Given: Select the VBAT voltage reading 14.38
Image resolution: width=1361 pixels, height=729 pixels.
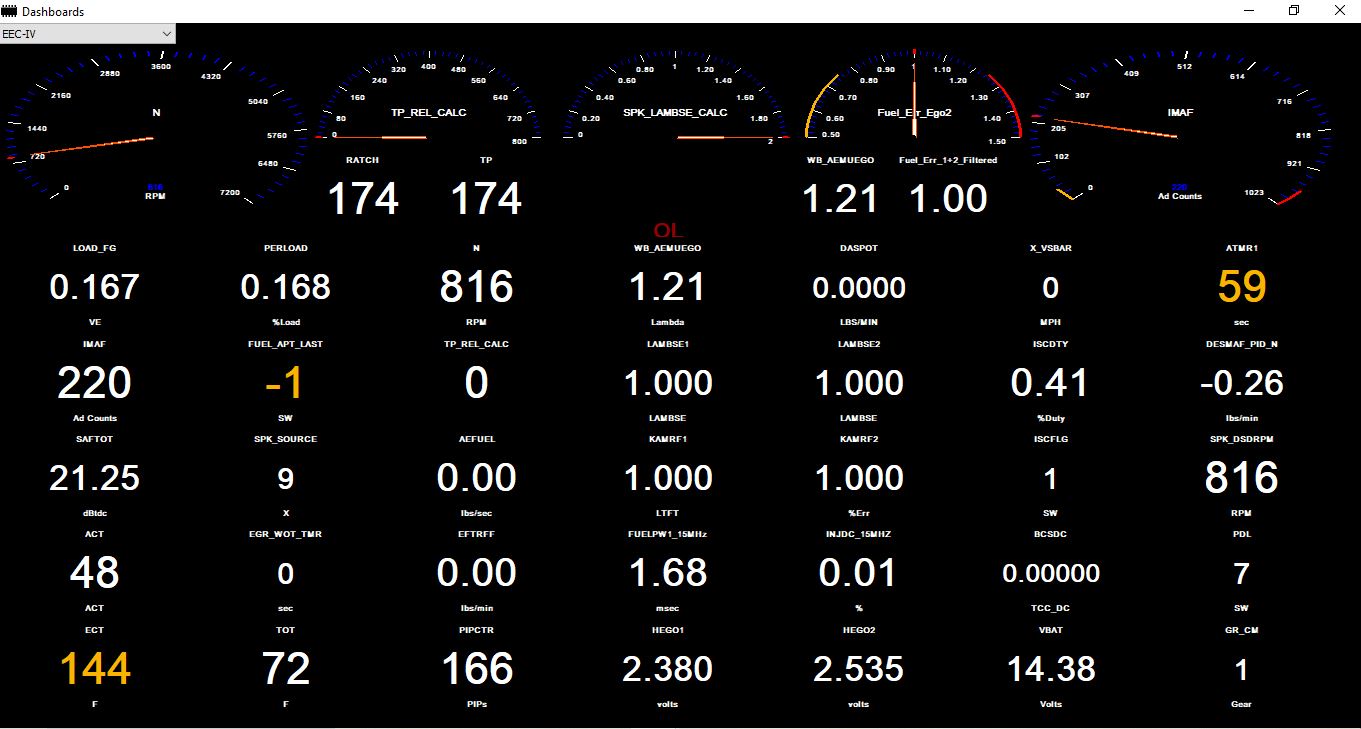Looking at the screenshot, I should 1050,669.
